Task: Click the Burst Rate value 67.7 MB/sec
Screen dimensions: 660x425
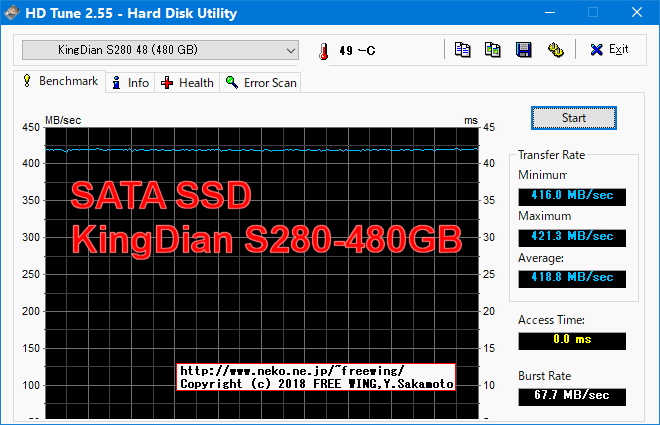Action: pyautogui.click(x=572, y=396)
